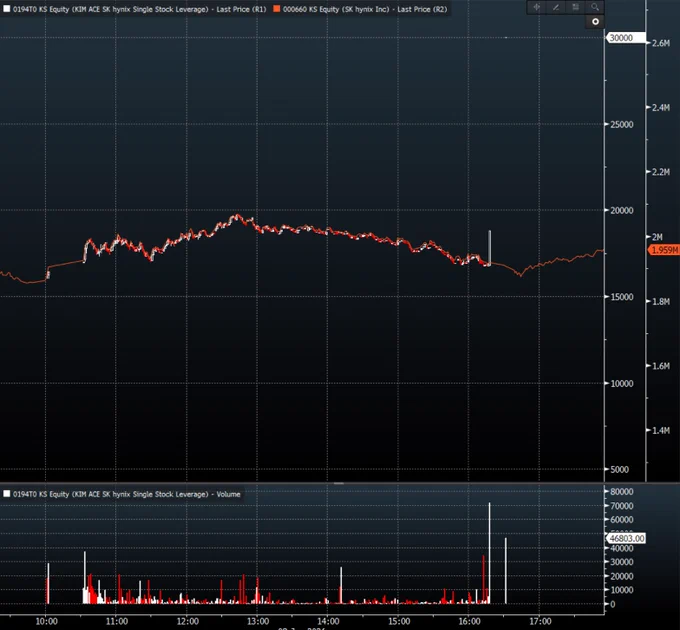
Task: Click the 1.6M label on the right axis
Action: (660, 366)
